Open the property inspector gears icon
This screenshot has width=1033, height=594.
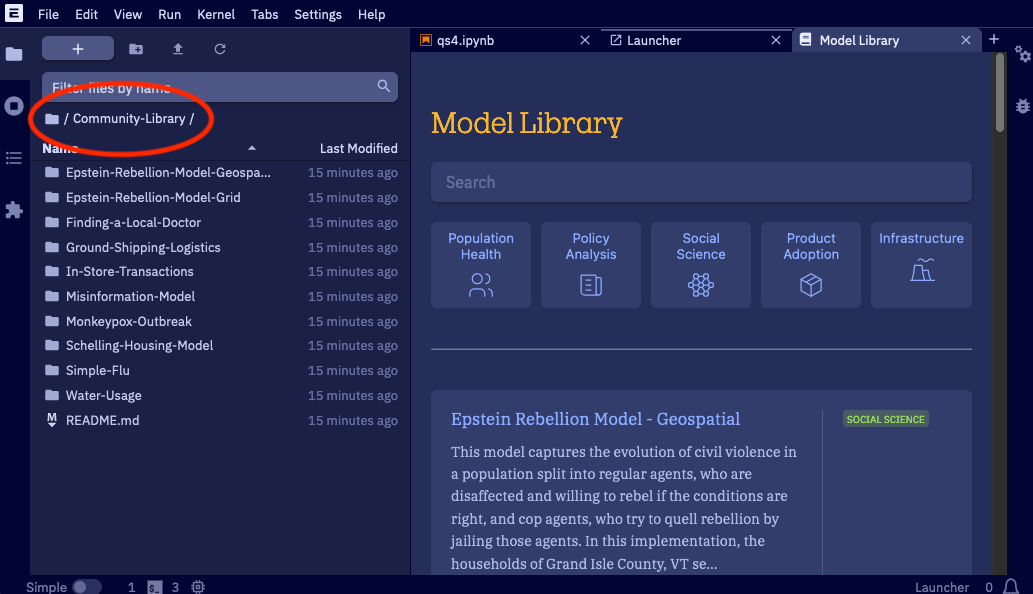(x=1022, y=54)
